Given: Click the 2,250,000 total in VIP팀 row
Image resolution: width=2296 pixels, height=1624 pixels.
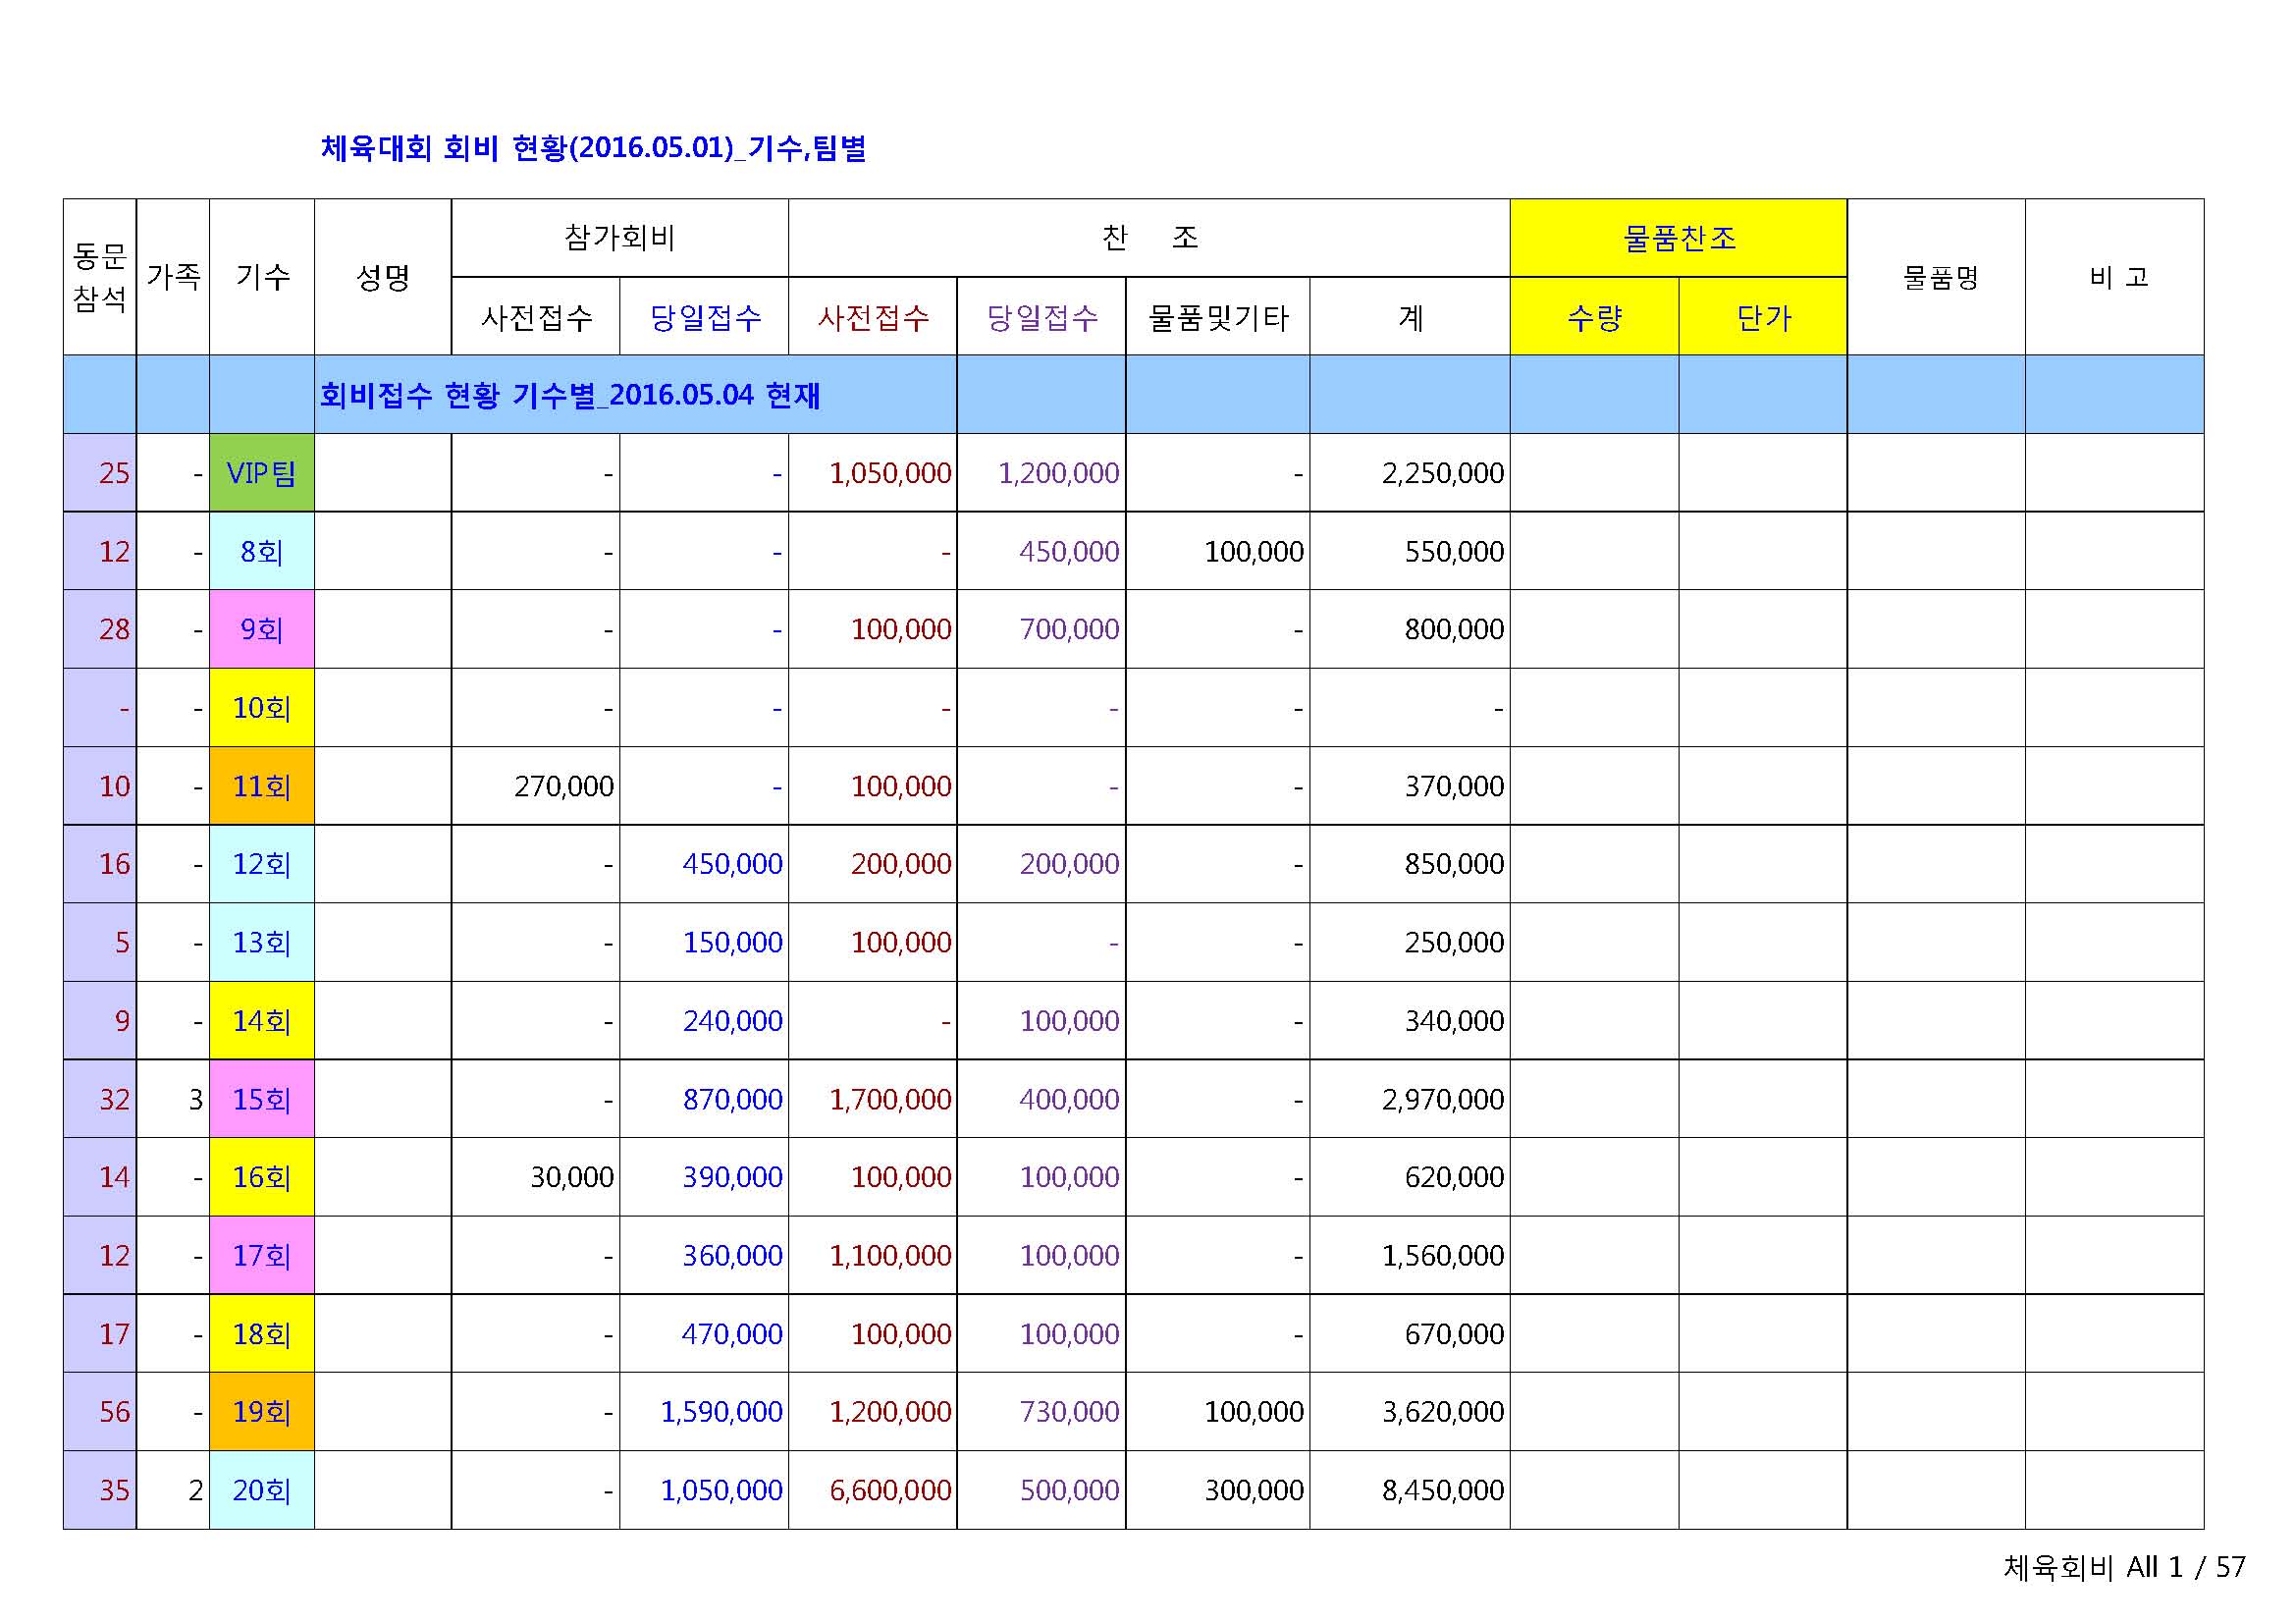Looking at the screenshot, I should pos(1442,473).
